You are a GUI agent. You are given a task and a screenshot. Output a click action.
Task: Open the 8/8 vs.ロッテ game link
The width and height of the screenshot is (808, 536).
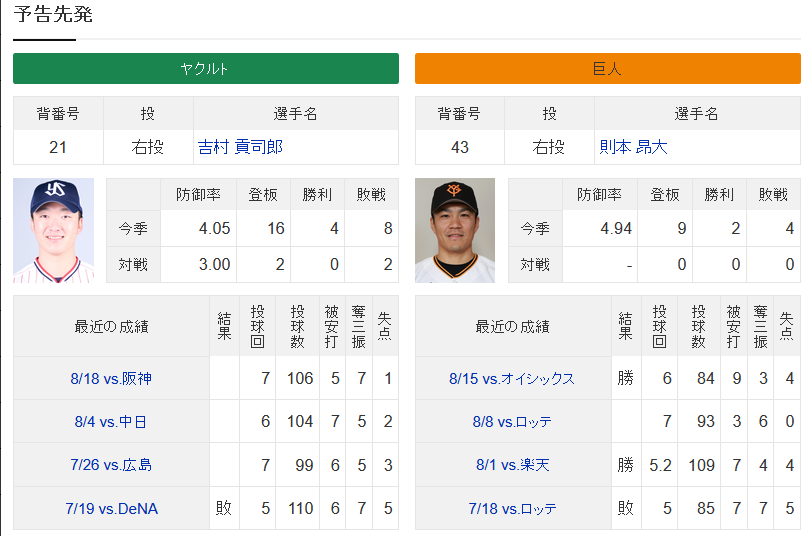pyautogui.click(x=512, y=422)
